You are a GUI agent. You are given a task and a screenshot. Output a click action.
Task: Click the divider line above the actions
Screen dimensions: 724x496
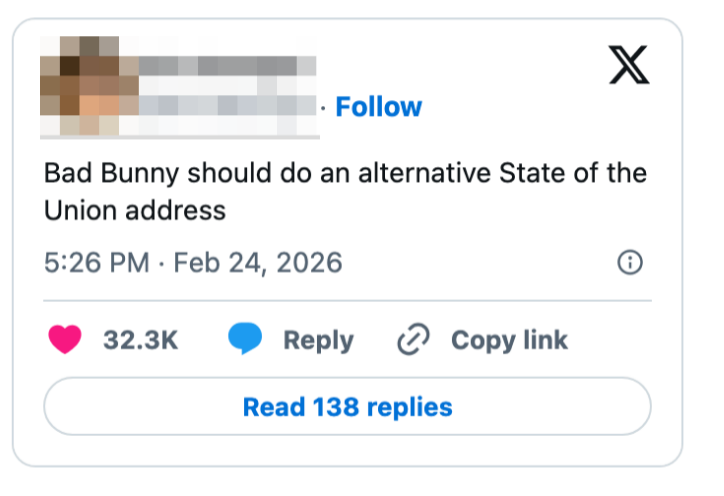click(x=347, y=300)
